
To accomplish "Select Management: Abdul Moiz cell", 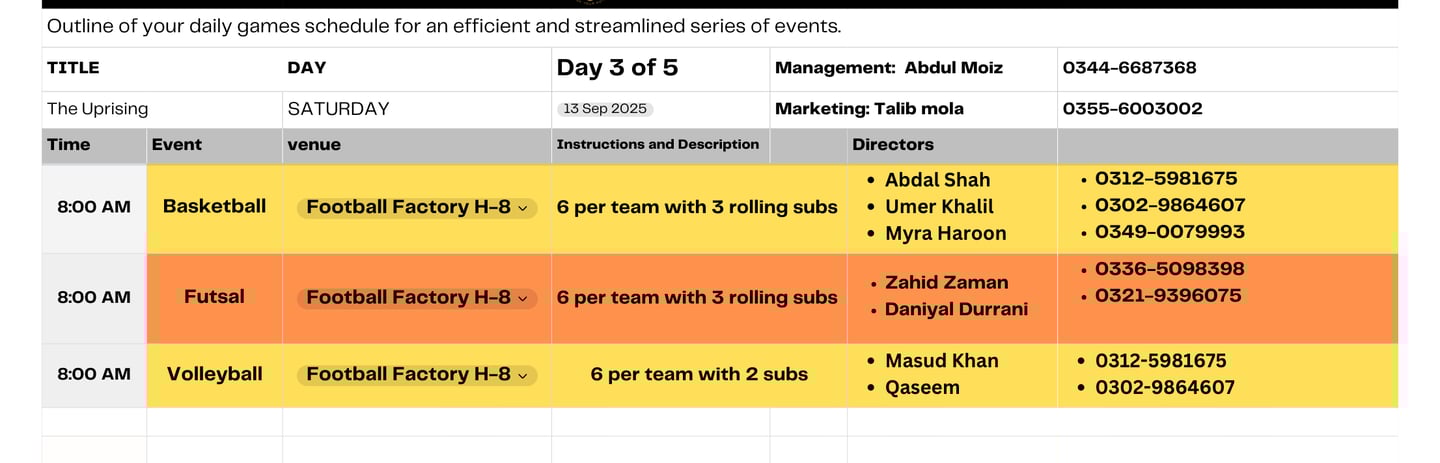I will 913,68.
